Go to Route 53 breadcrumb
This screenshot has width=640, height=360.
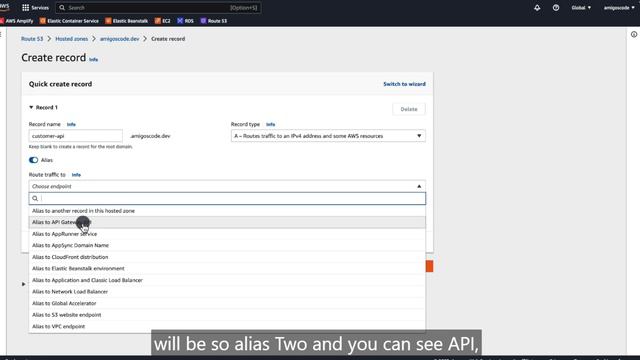tap(32, 39)
